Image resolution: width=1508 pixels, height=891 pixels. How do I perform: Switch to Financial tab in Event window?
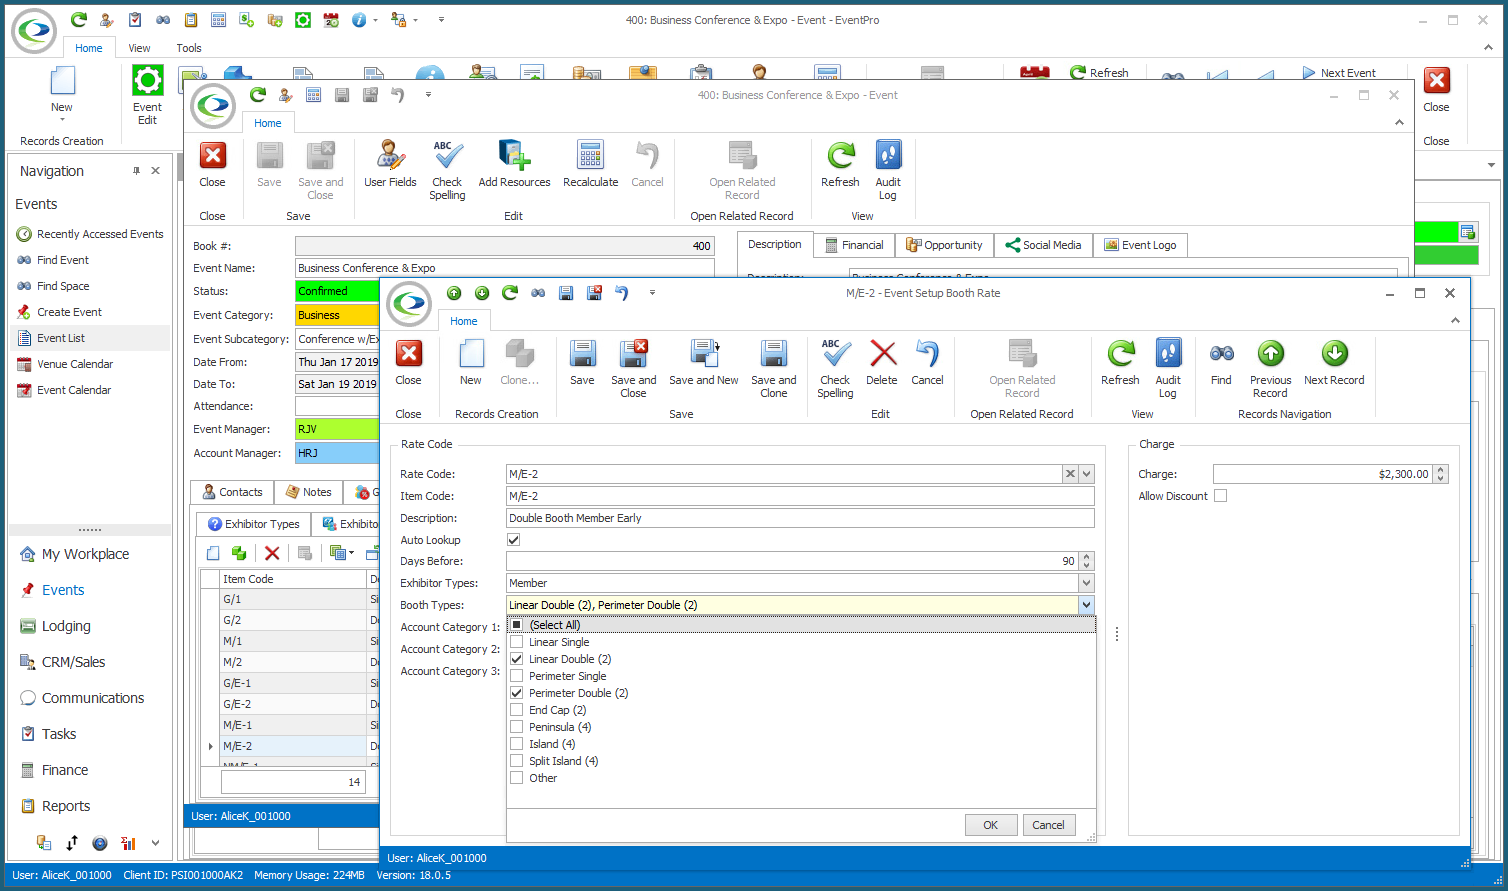click(x=853, y=245)
